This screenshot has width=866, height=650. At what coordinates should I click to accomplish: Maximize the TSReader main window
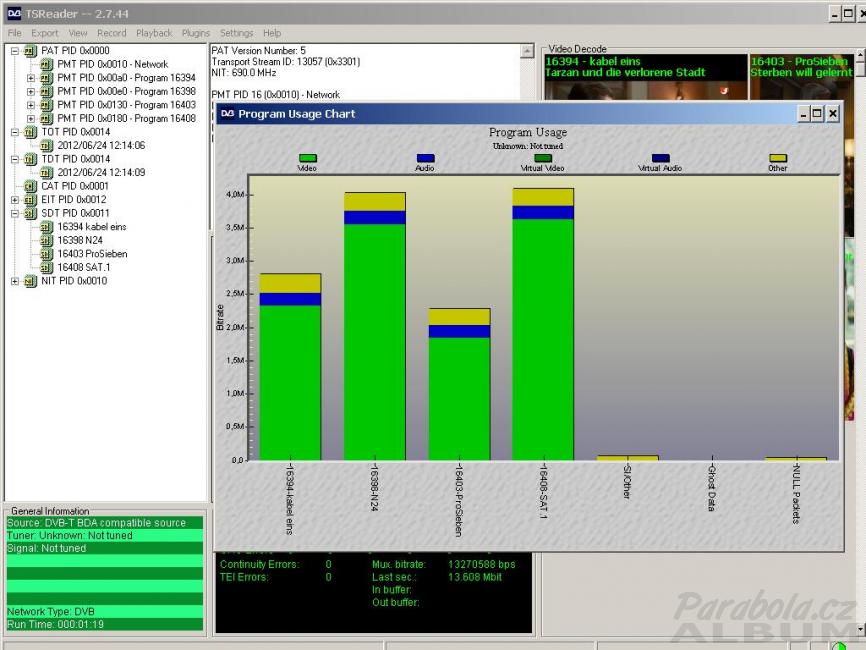coord(848,14)
